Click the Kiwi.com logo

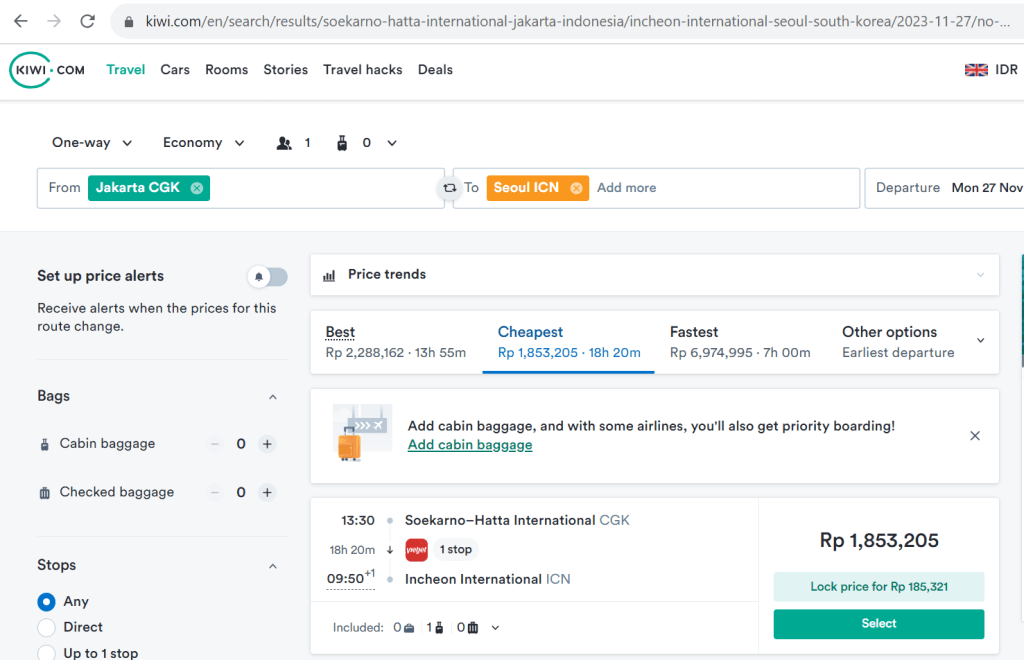click(47, 70)
